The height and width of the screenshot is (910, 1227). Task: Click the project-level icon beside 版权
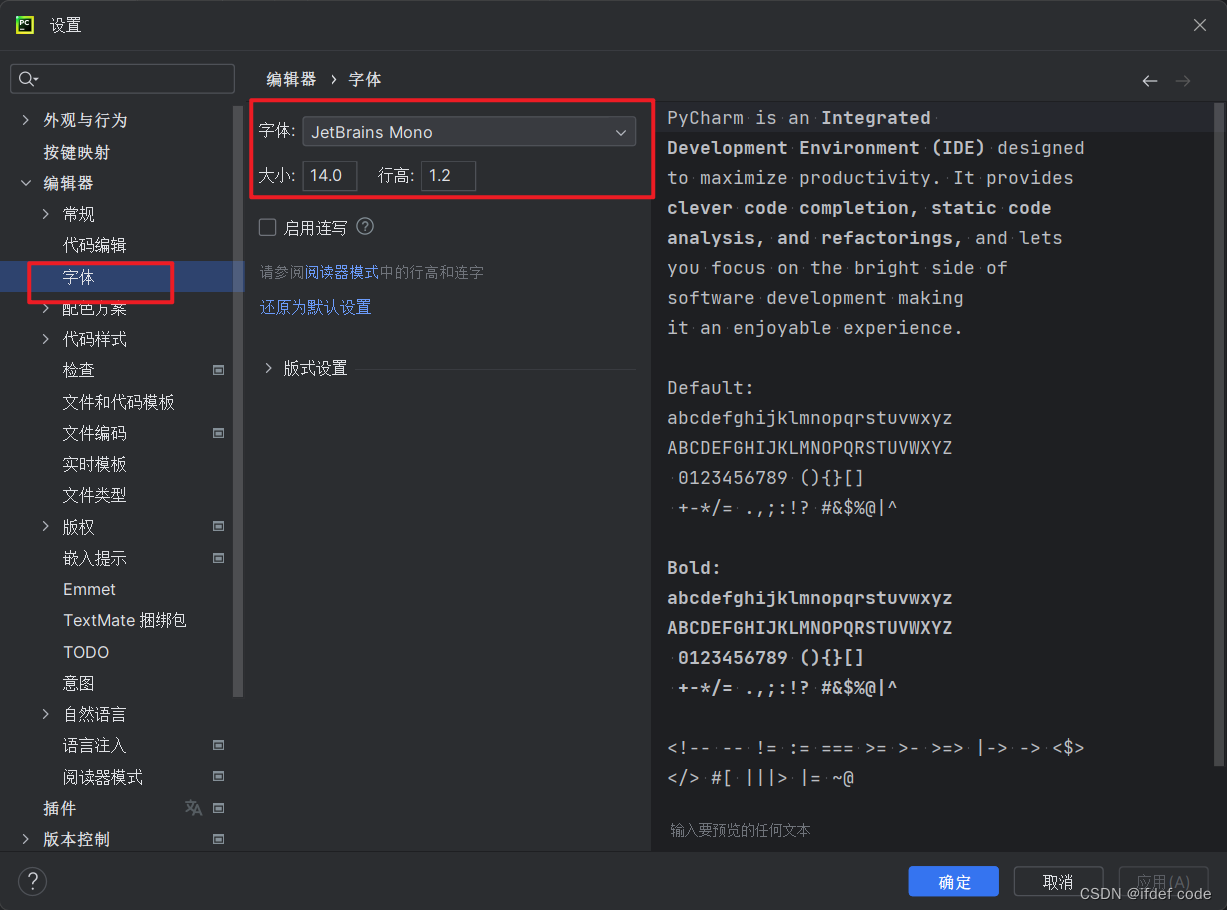[x=218, y=526]
